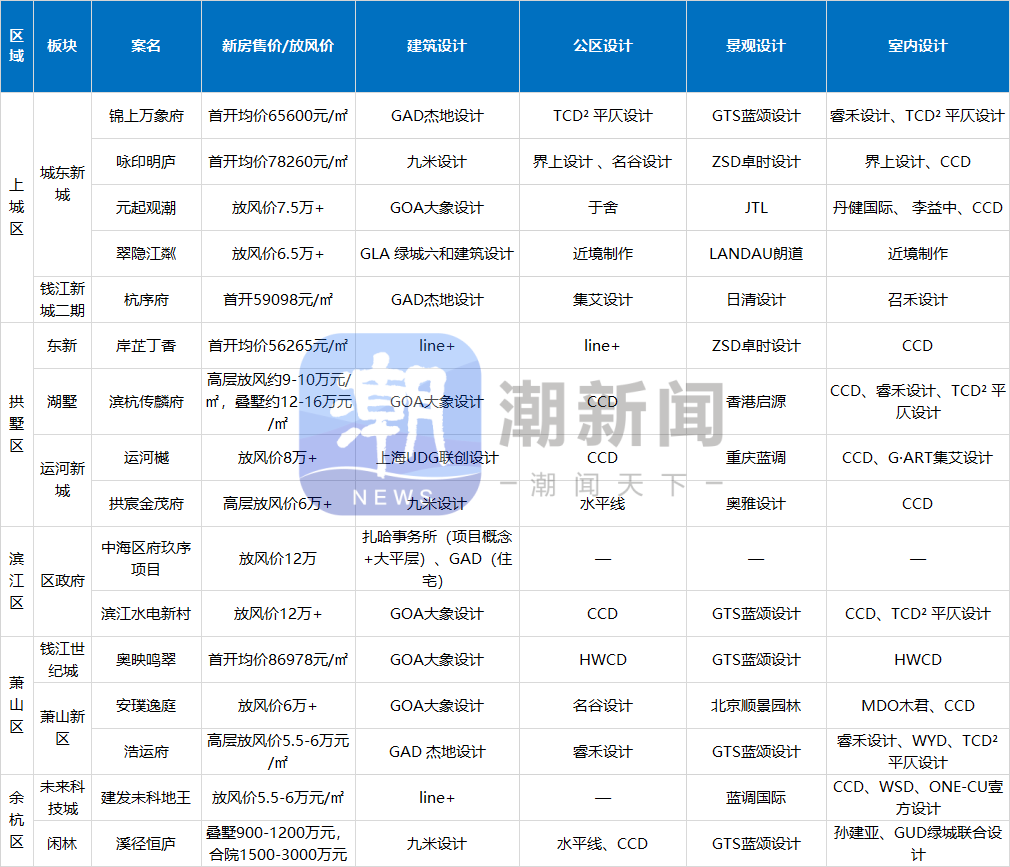Select the '滨江区' region cell

point(17,582)
